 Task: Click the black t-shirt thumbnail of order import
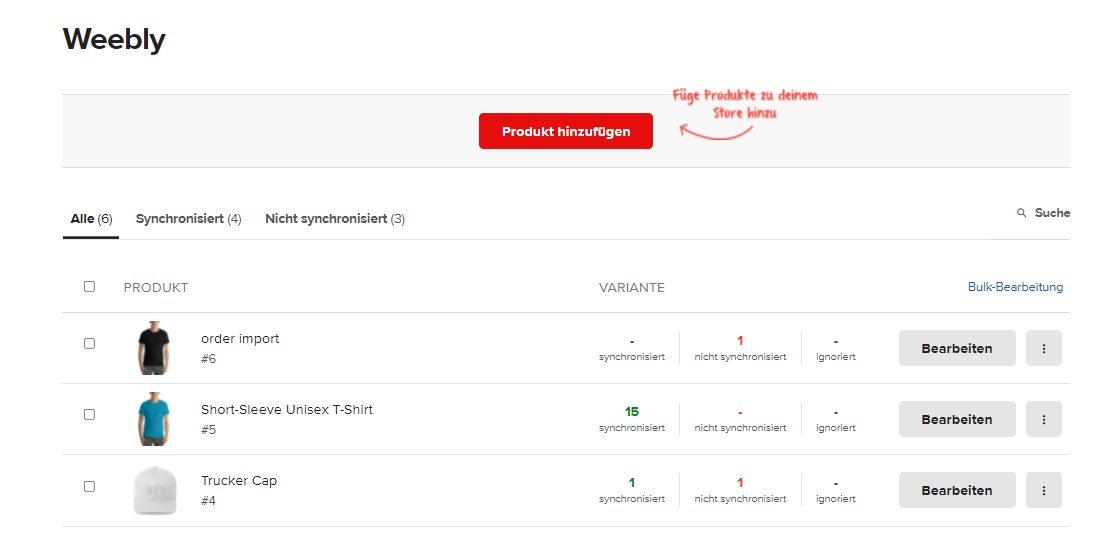click(153, 348)
